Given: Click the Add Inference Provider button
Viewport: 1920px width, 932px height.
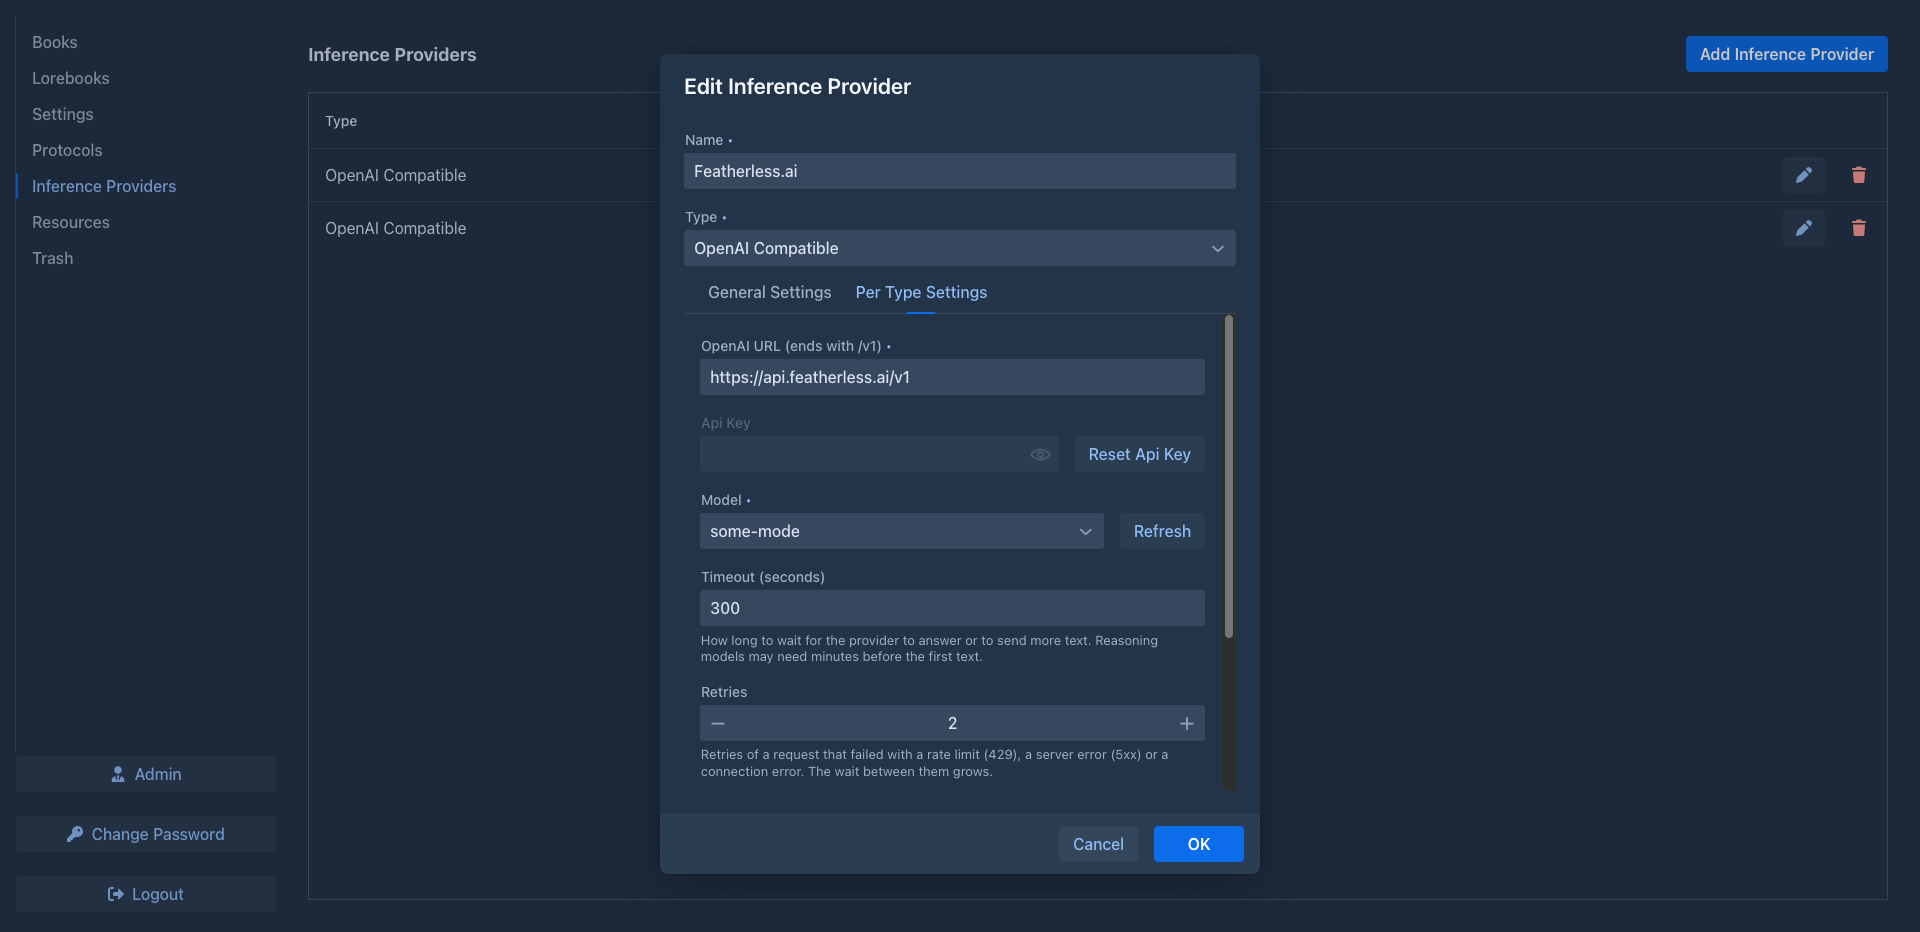Looking at the screenshot, I should [1786, 54].
